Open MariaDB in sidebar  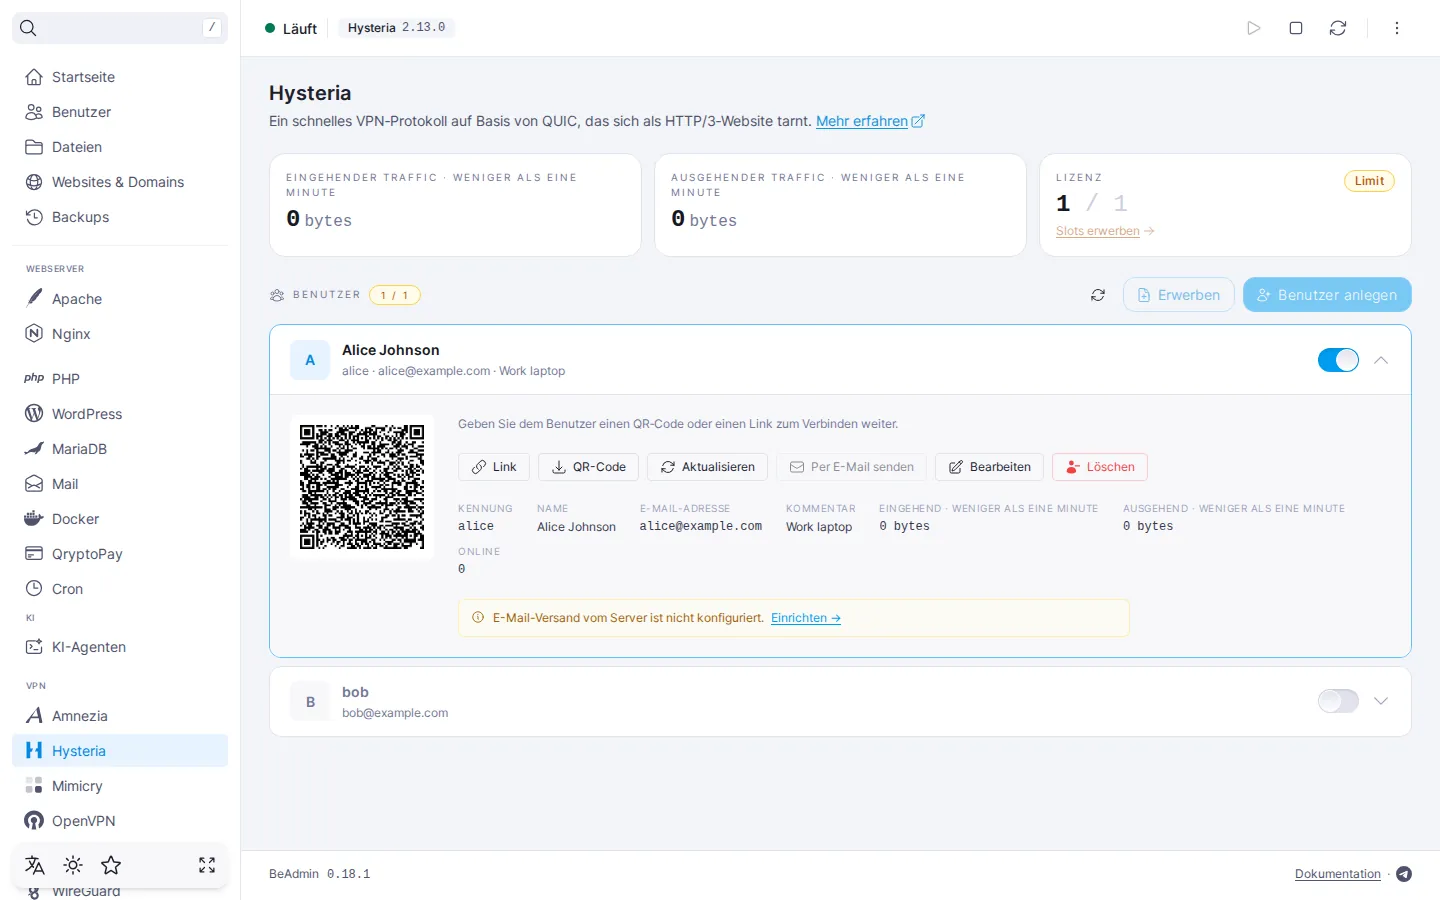pyautogui.click(x=120, y=449)
